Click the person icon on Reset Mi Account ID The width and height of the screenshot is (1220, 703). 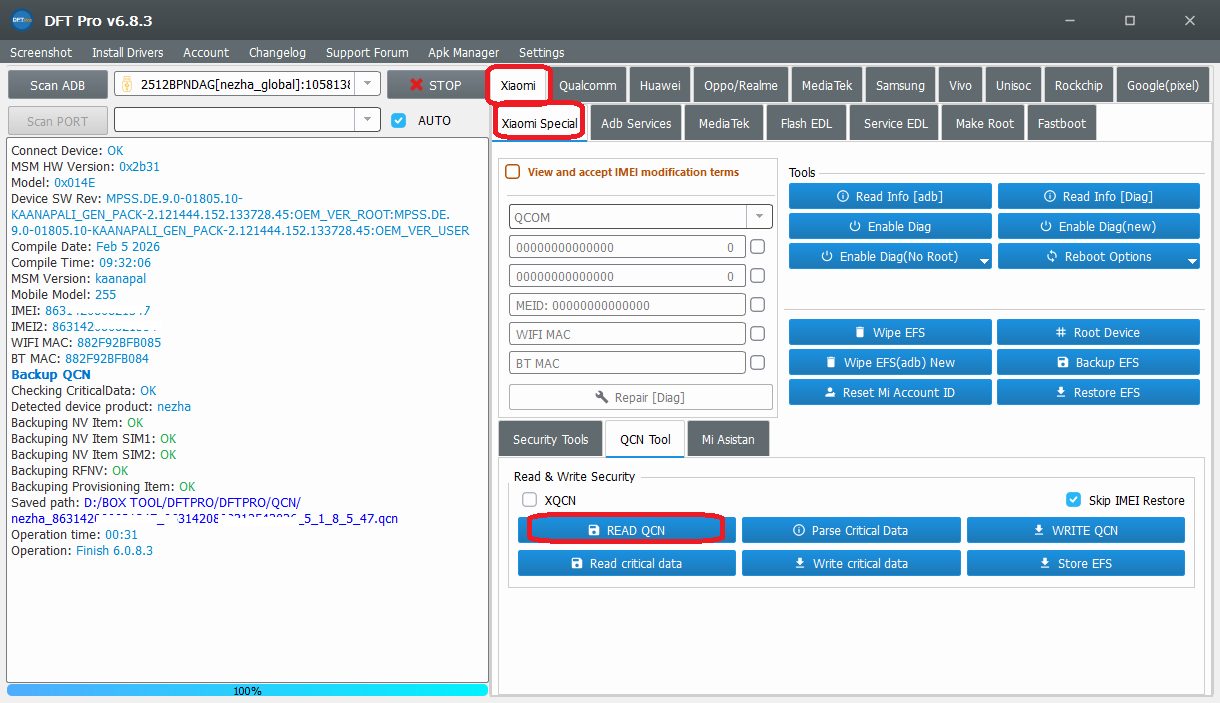(830, 392)
